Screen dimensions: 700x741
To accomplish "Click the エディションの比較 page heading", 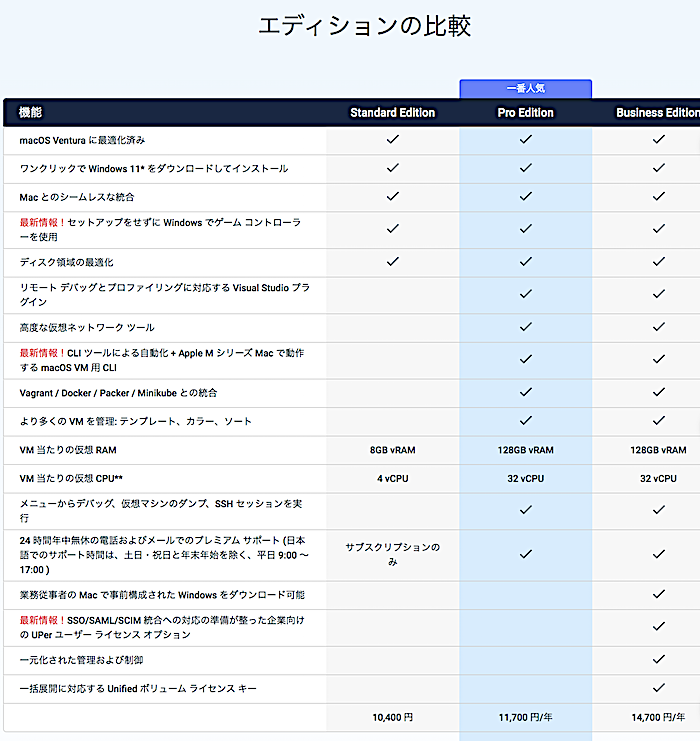I will click(364, 27).
